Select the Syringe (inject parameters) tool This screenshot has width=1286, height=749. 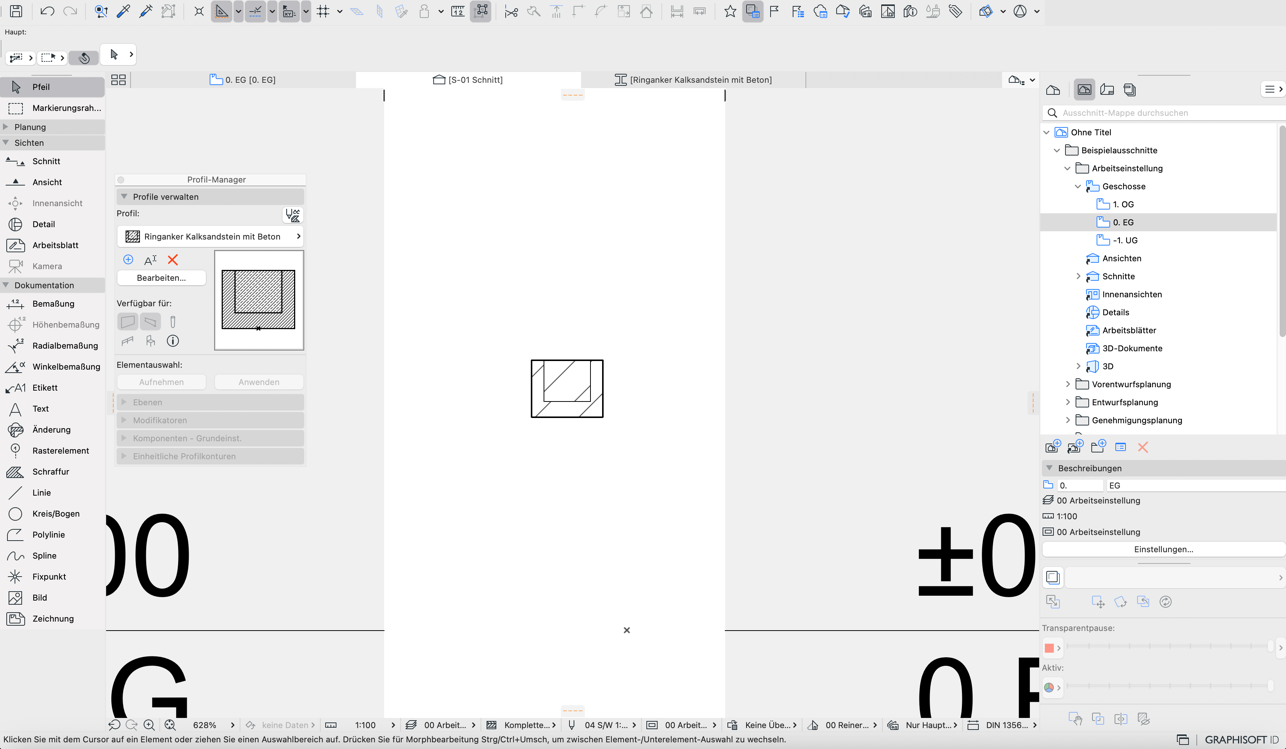(146, 12)
